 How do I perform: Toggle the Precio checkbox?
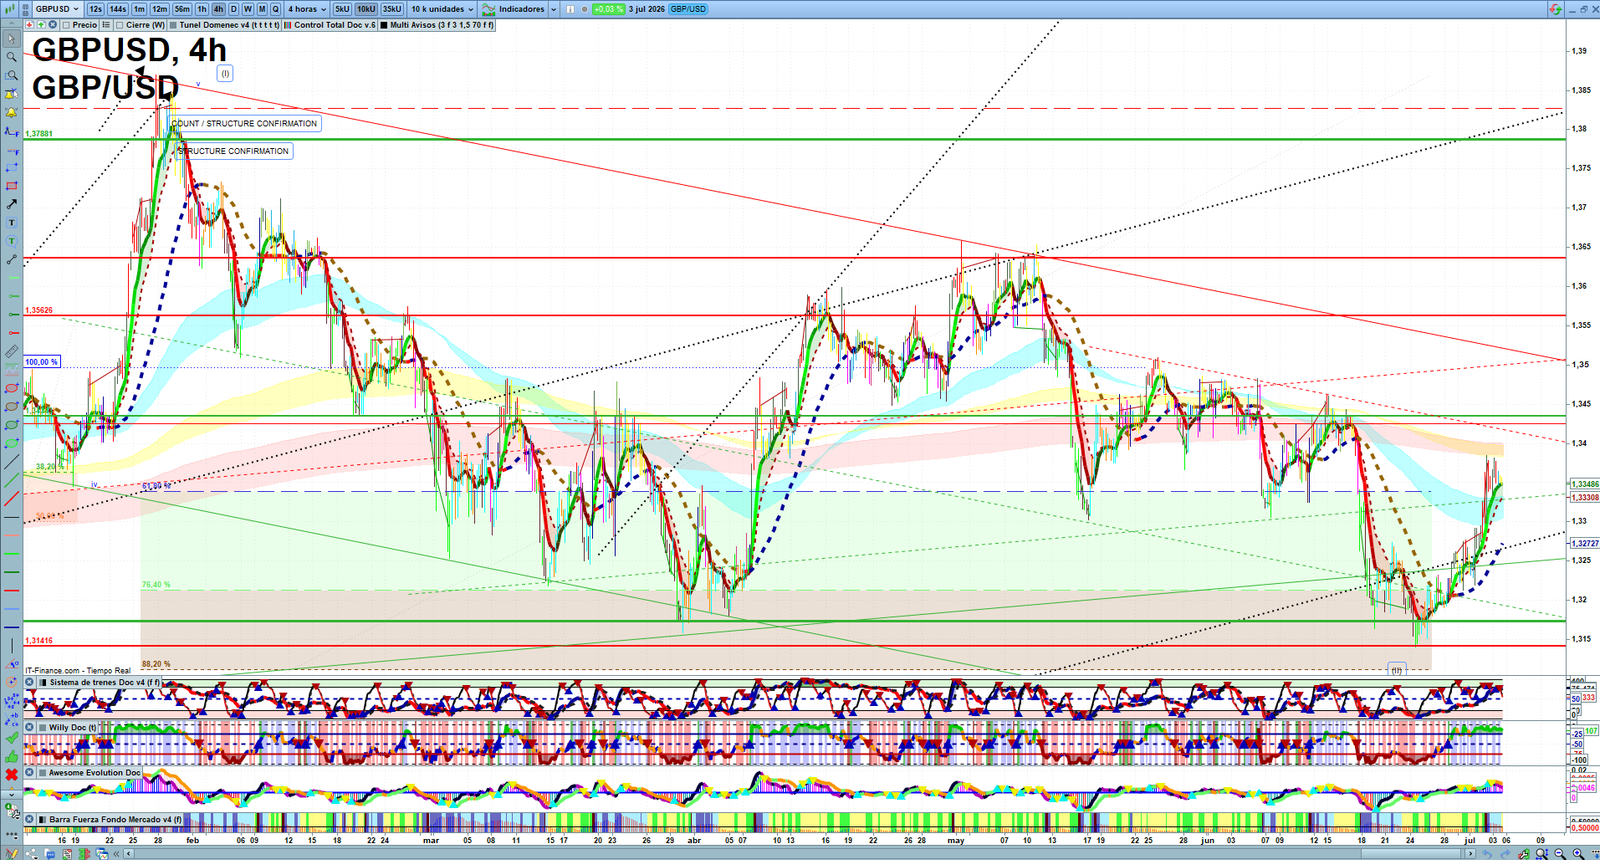coord(66,24)
